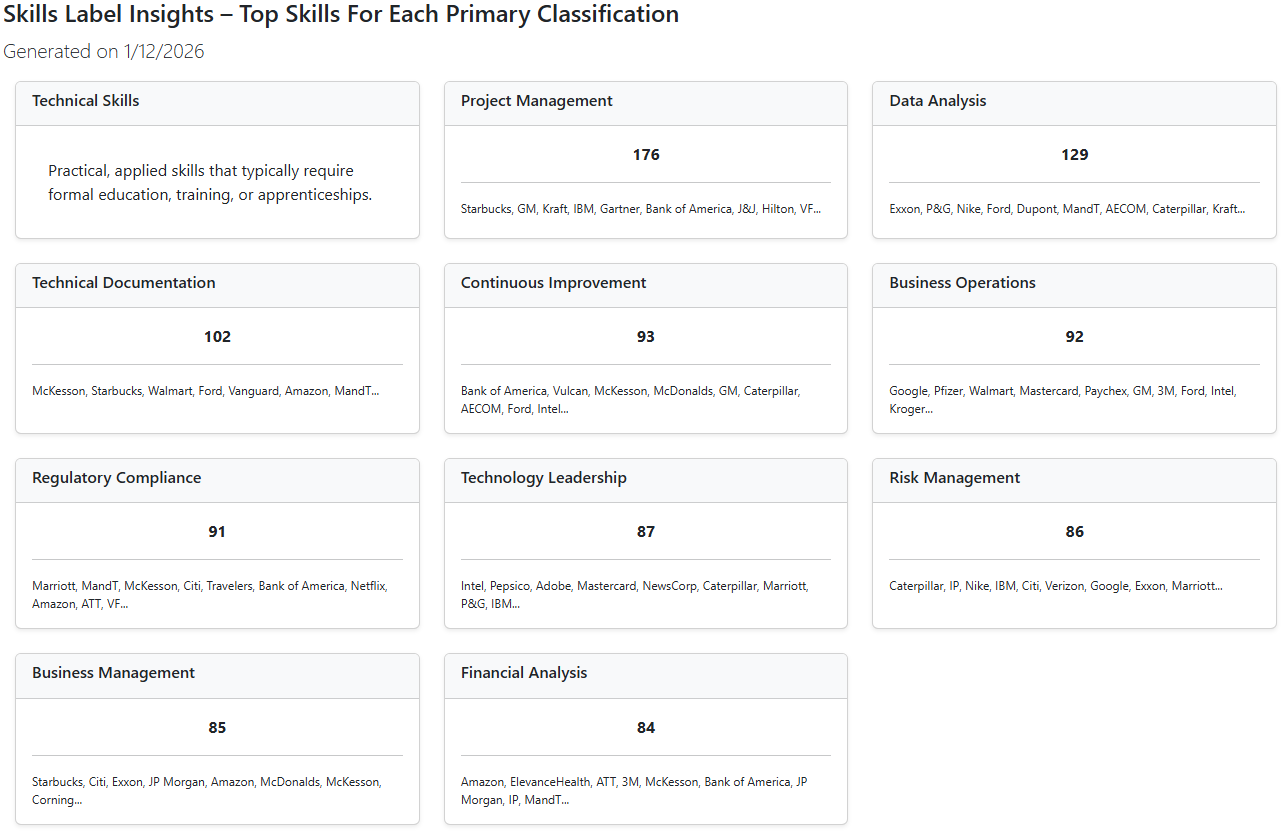Click the 129 count in Data Analysis
Screen dimensions: 1287x831
coord(1074,155)
